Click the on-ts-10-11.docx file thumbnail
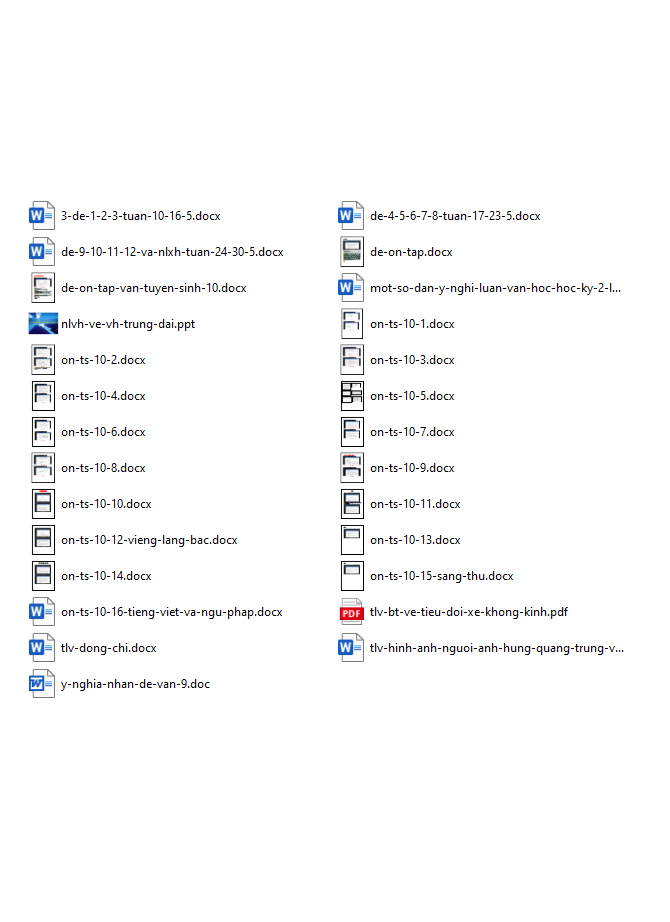 [x=351, y=504]
